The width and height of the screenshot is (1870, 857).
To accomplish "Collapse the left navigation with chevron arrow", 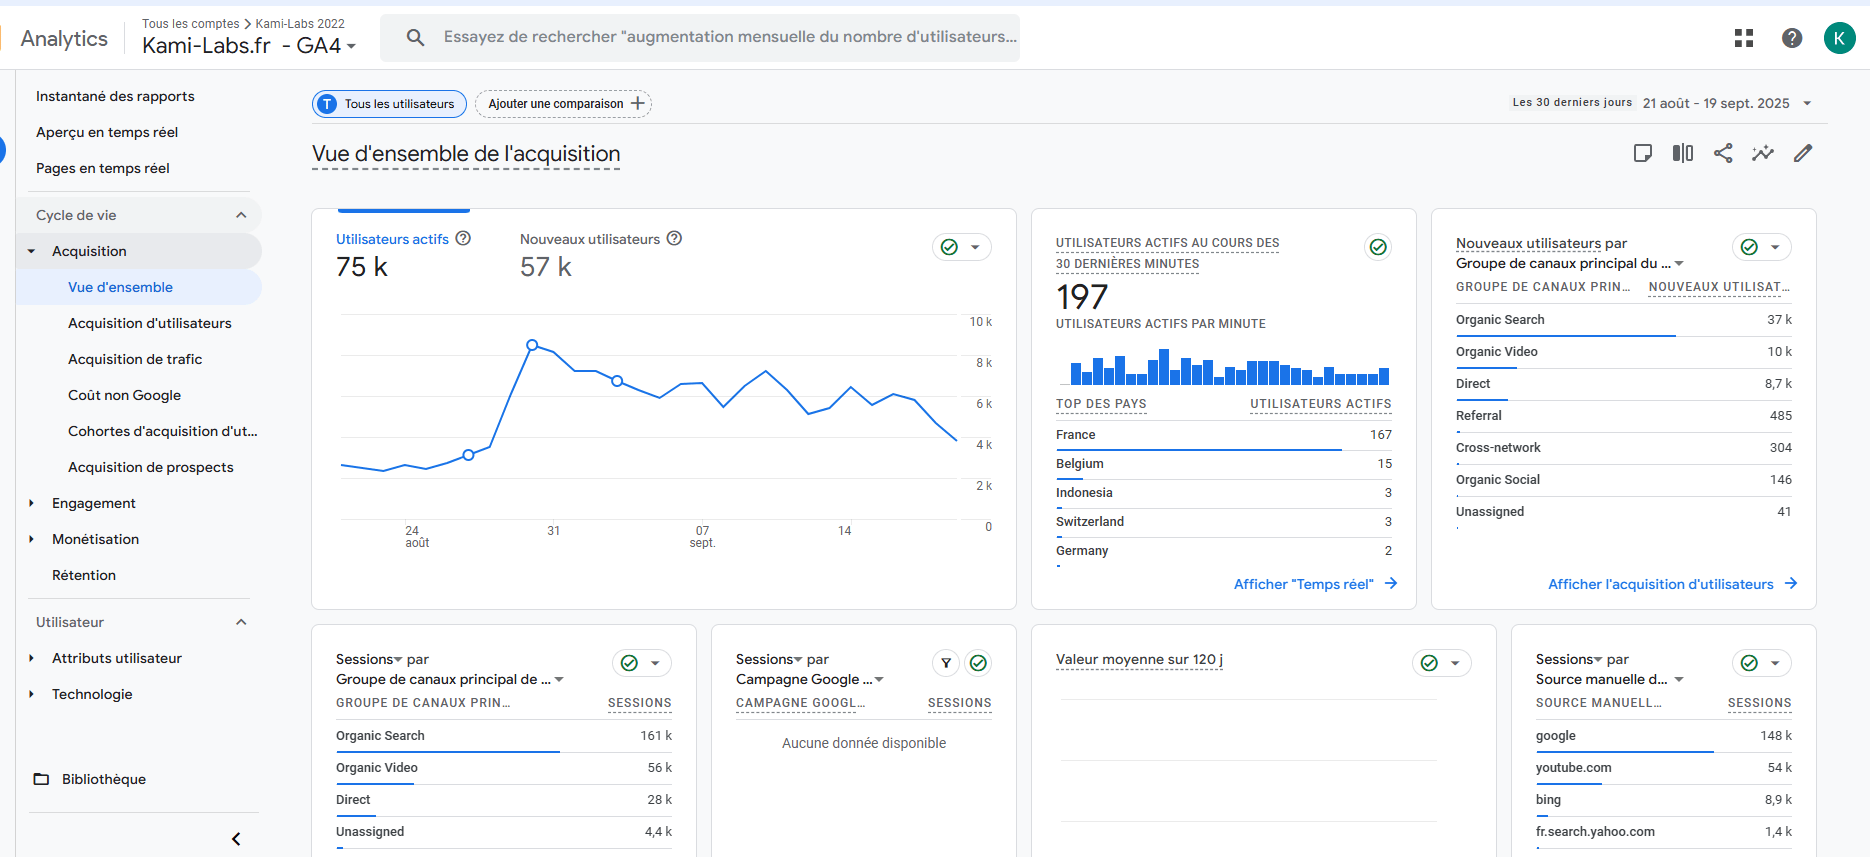I will (x=236, y=839).
